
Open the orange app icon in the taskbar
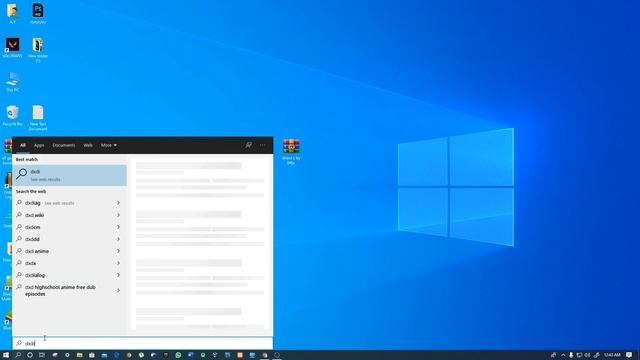click(x=240, y=355)
